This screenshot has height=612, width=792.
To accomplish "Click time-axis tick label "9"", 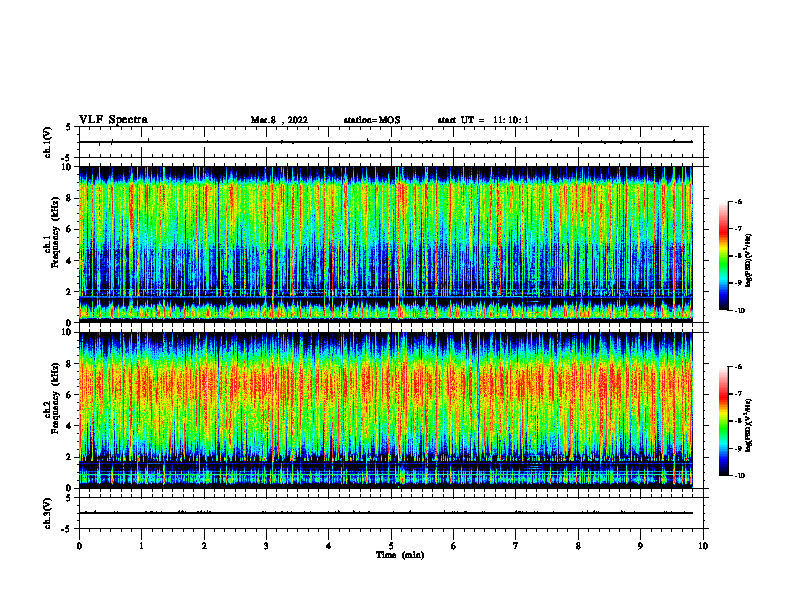I will 640,546.
